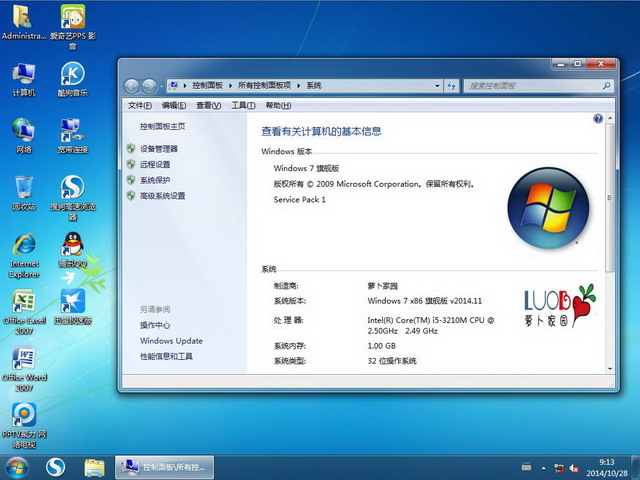Screen dimensions: 640x480
Task: Launch 搜狗高速浏览器 desktop shortcut
Action: (73, 198)
